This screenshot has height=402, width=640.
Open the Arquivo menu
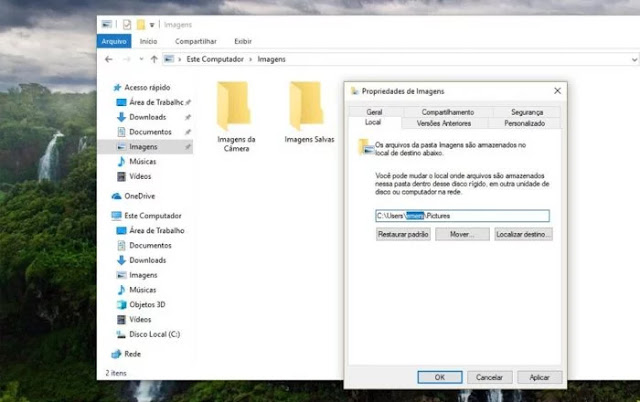click(x=114, y=41)
